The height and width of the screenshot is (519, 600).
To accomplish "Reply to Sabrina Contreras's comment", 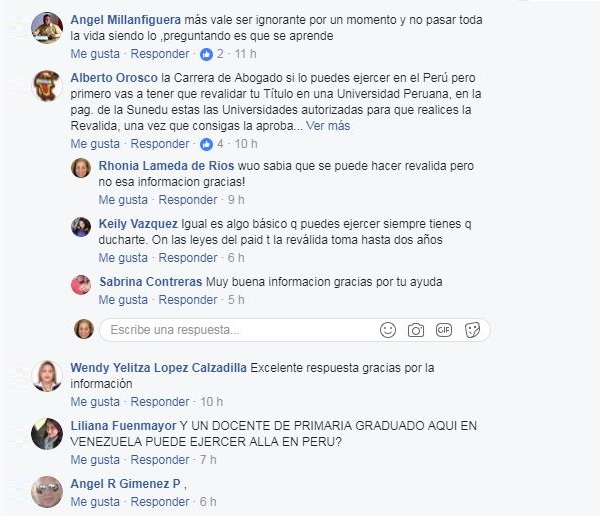I will (x=188, y=300).
